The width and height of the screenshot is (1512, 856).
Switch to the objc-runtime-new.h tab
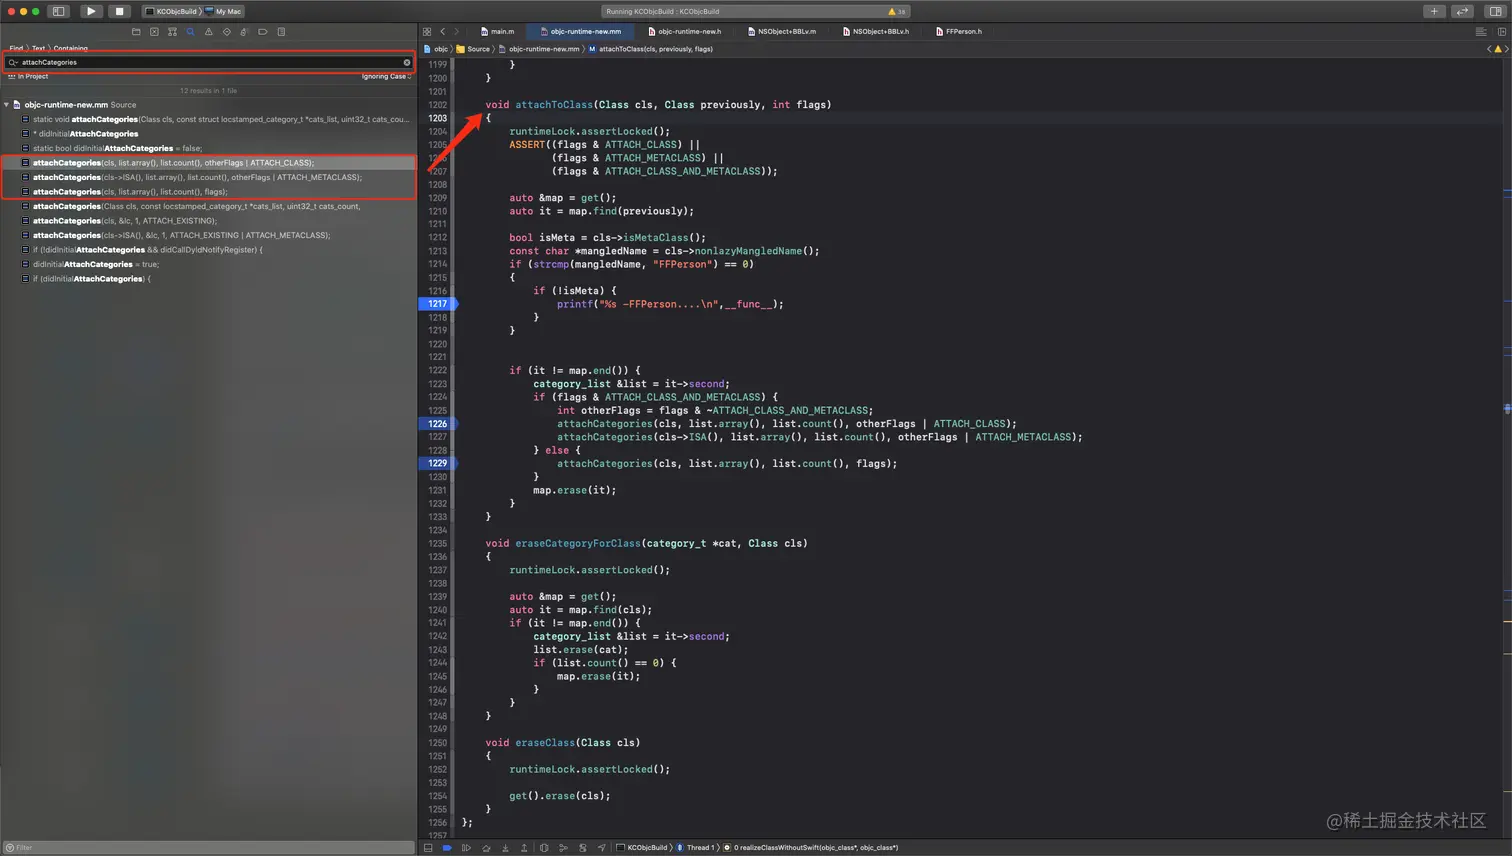(x=684, y=31)
